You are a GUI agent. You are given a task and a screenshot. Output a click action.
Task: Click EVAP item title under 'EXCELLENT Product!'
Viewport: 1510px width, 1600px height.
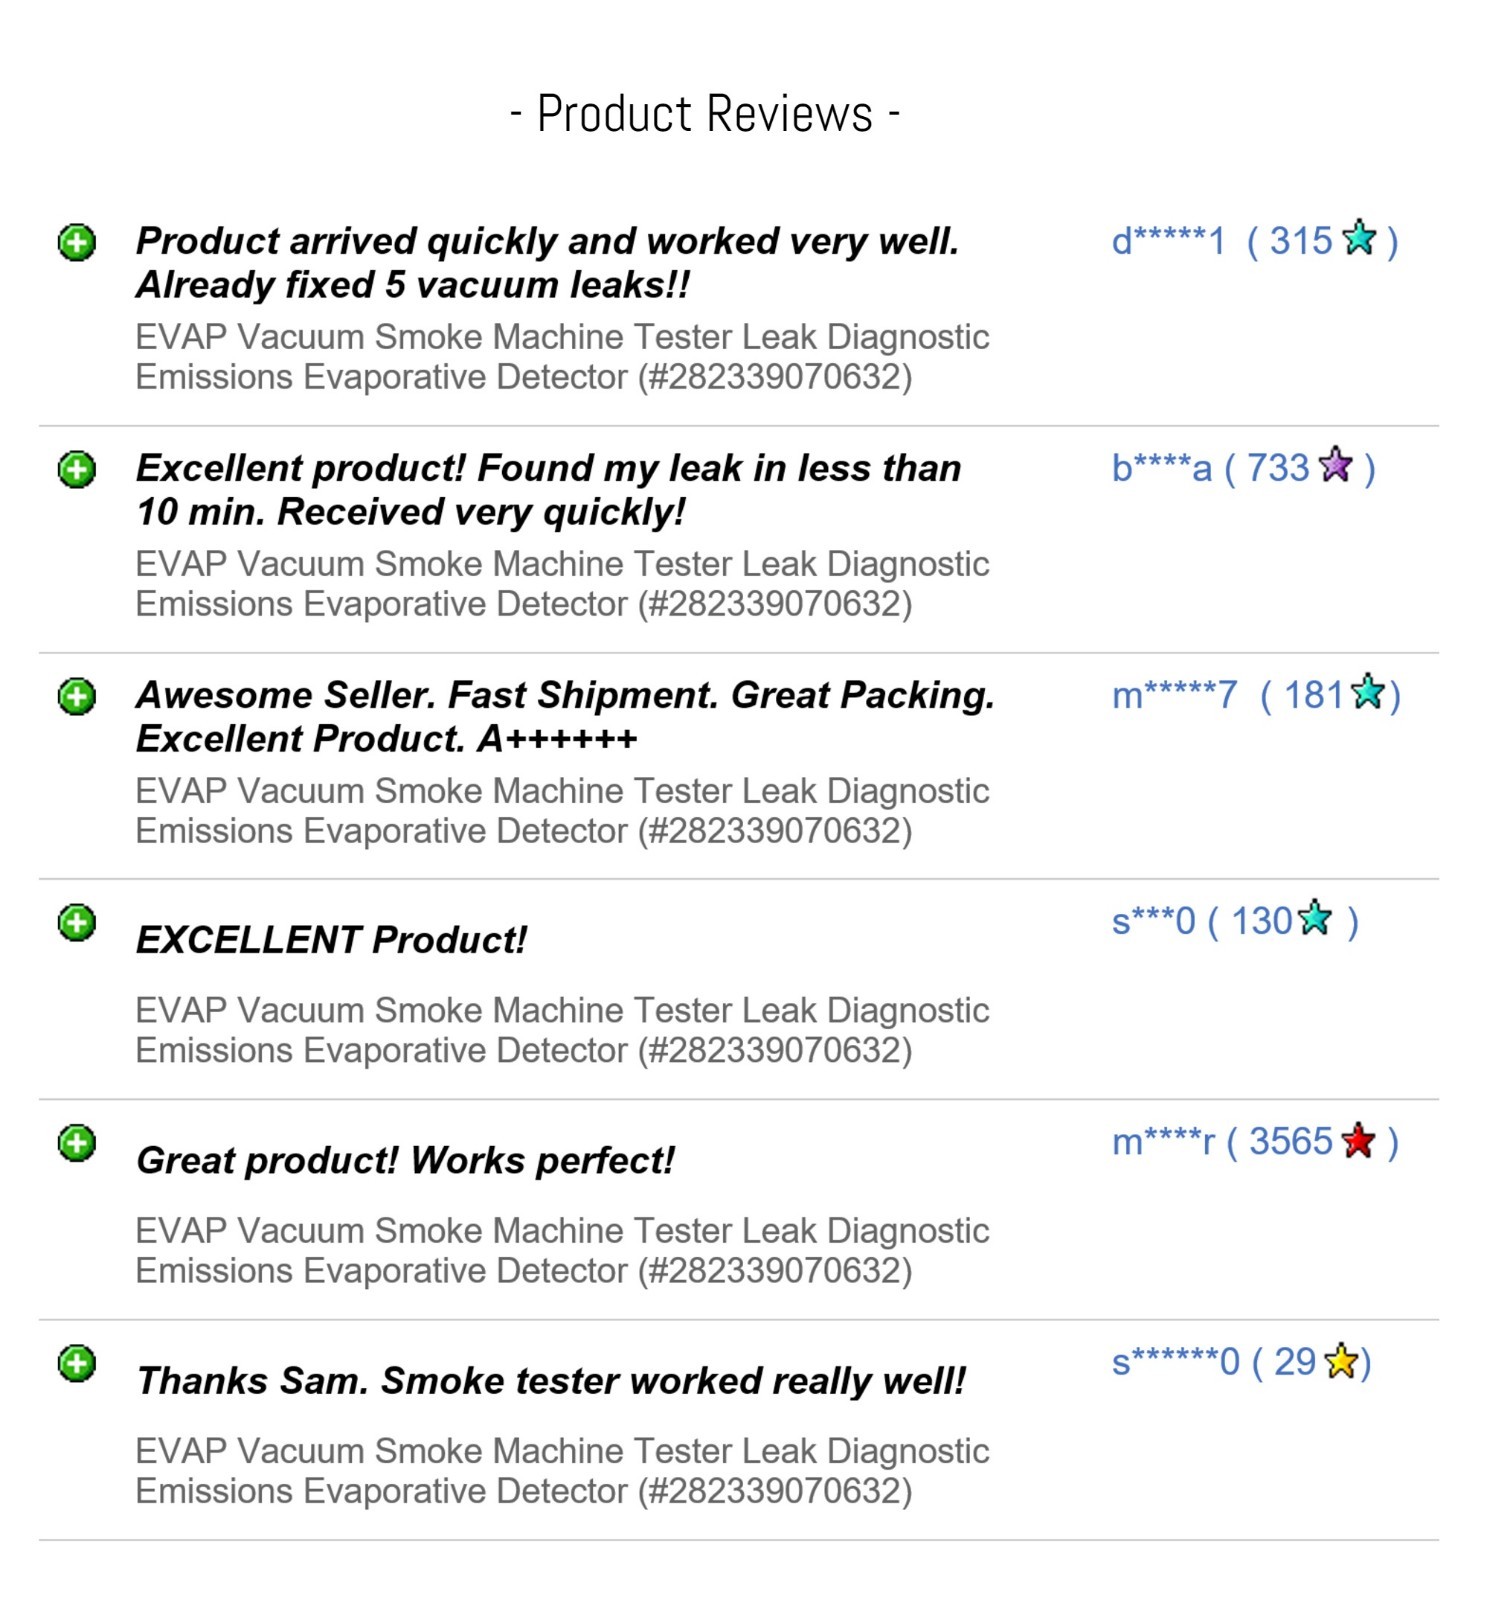[562, 1030]
